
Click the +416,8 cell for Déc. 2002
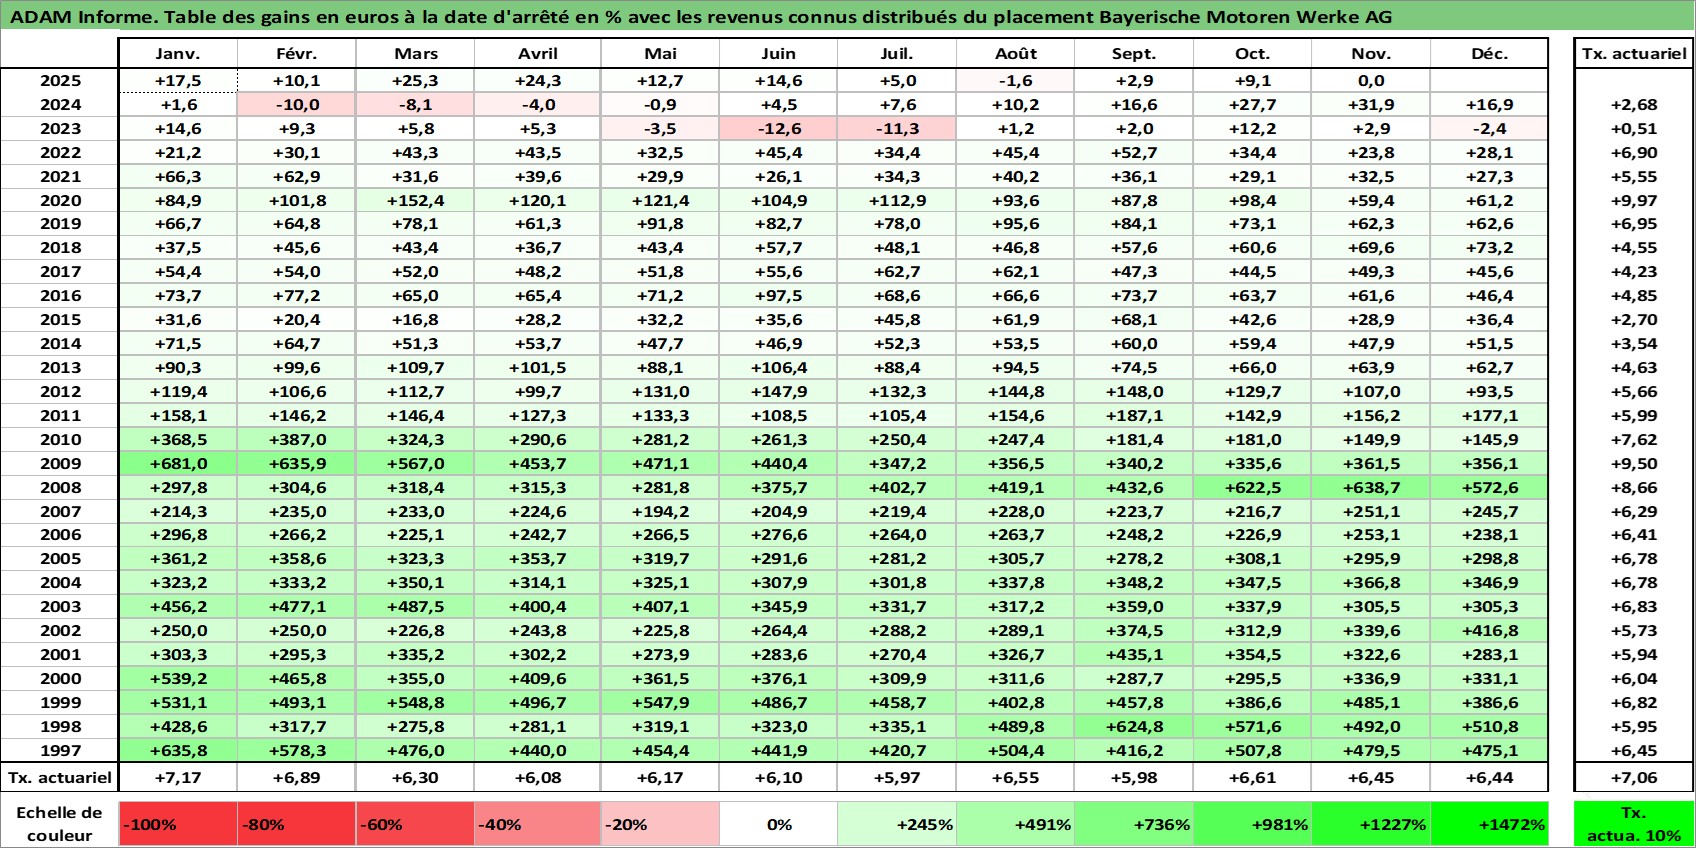(1489, 630)
